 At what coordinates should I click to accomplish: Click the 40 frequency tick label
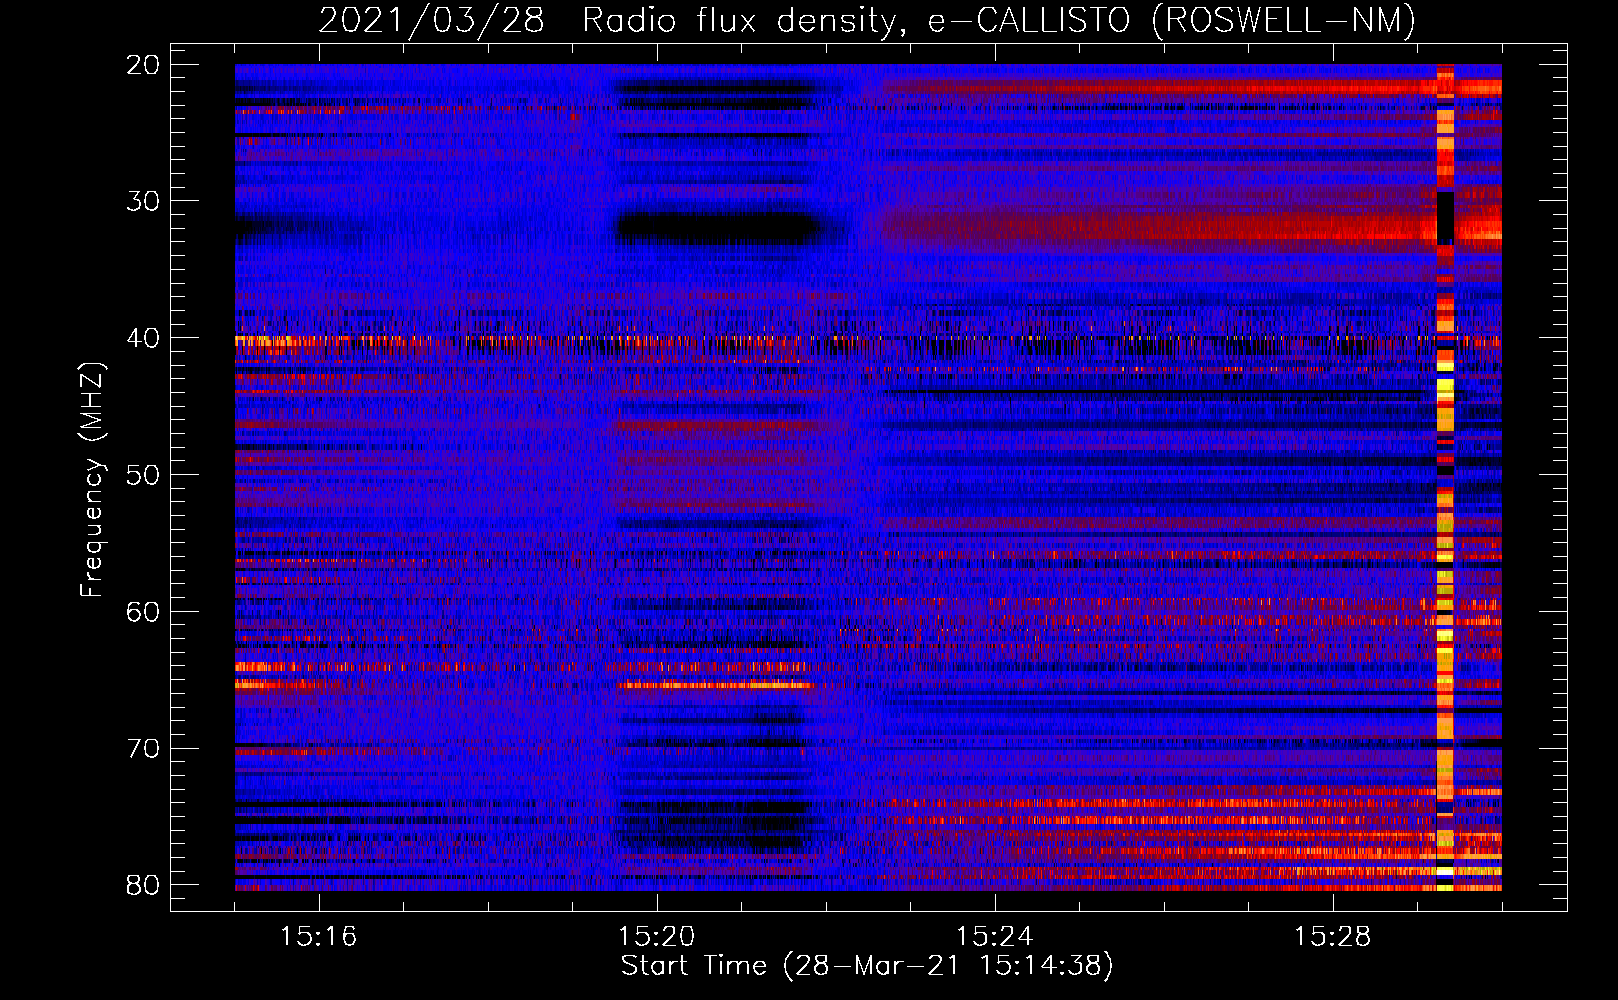click(x=143, y=338)
